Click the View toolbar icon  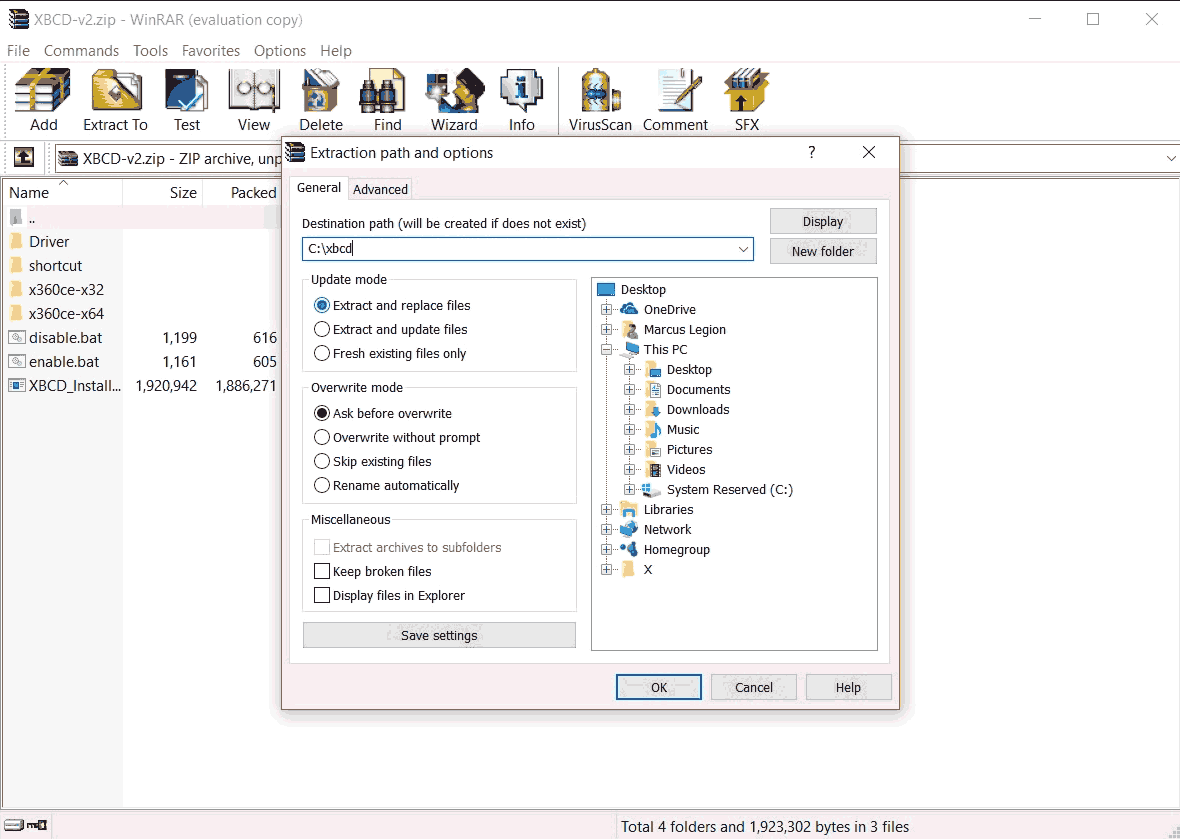254,100
